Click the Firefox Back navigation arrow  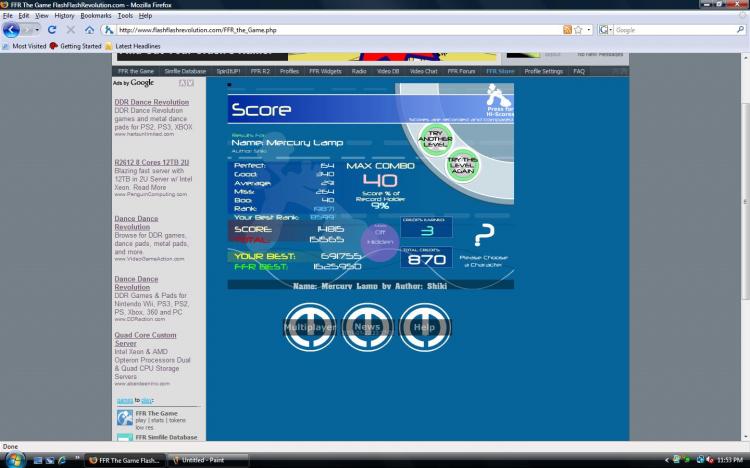coord(11,30)
